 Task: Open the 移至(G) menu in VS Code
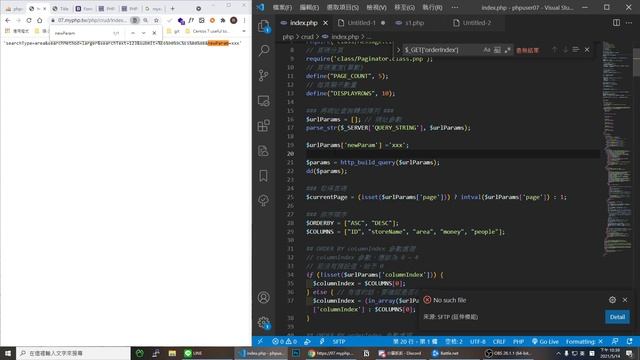click(404, 7)
